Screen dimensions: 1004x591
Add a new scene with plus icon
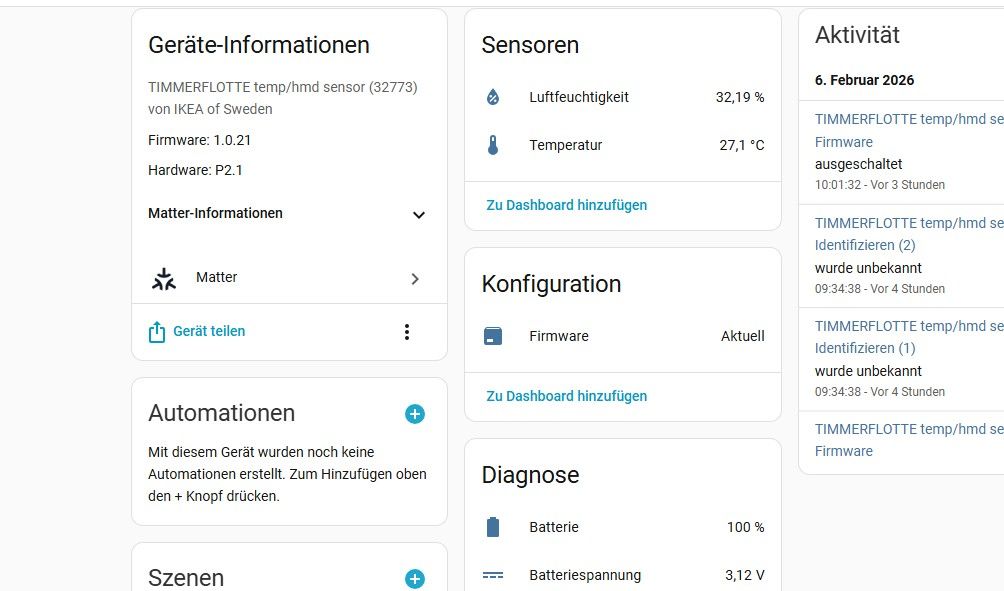[x=414, y=579]
